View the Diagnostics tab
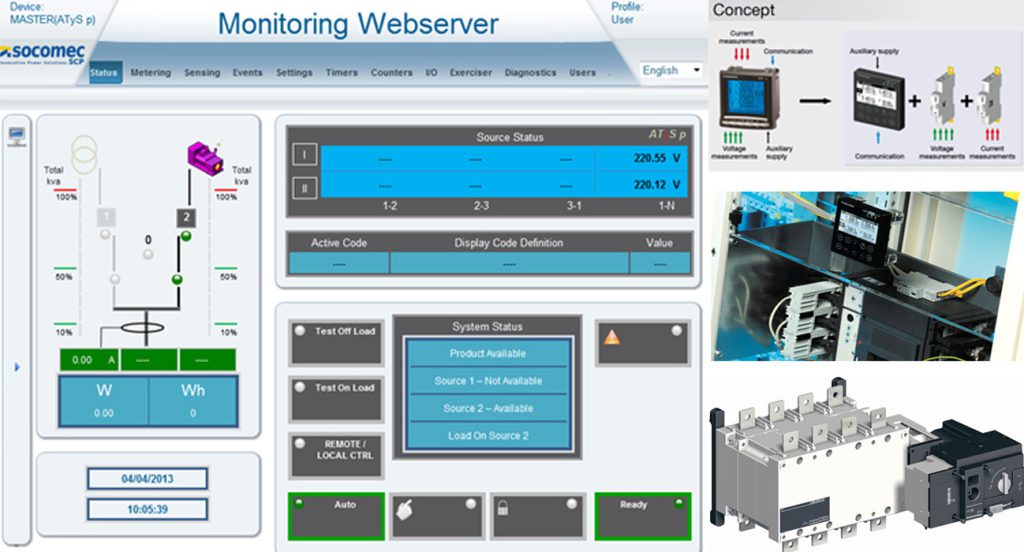Viewport: 1024px width, 552px height. click(x=530, y=73)
